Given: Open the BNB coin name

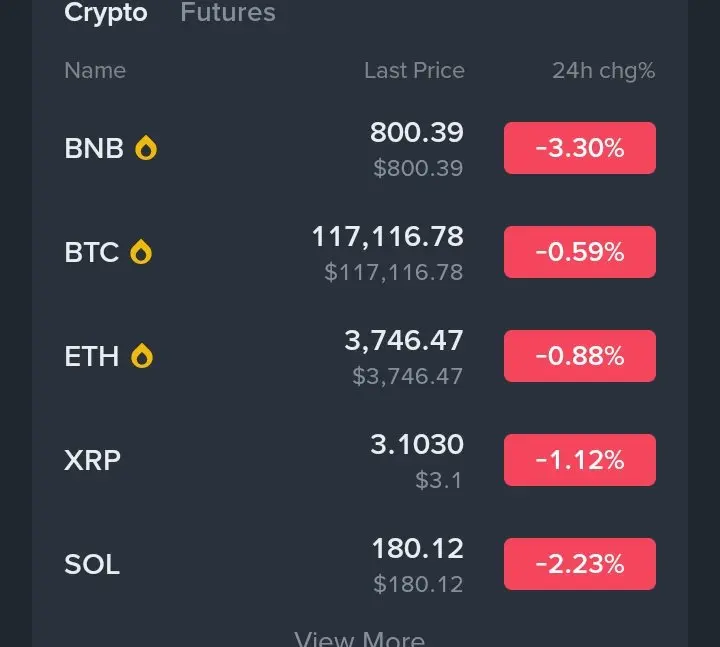Looking at the screenshot, I should pyautogui.click(x=94, y=148).
